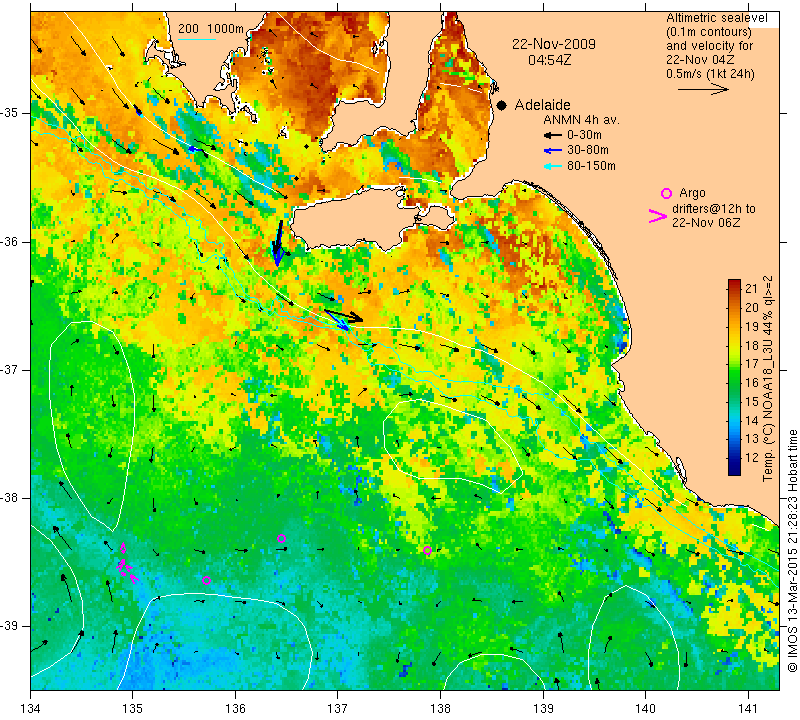This screenshot has width=800, height=720.
Task: Click the 80-150m depth label
Action: (591, 166)
